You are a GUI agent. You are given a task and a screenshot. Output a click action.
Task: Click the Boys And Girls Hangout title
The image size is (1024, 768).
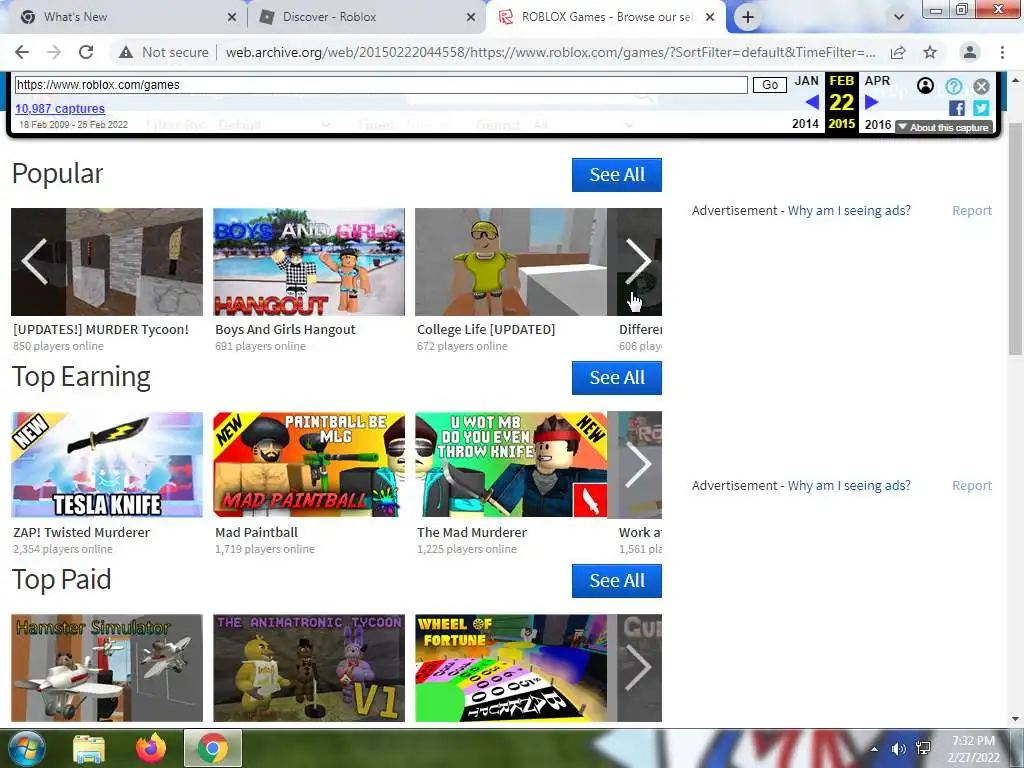(x=285, y=330)
